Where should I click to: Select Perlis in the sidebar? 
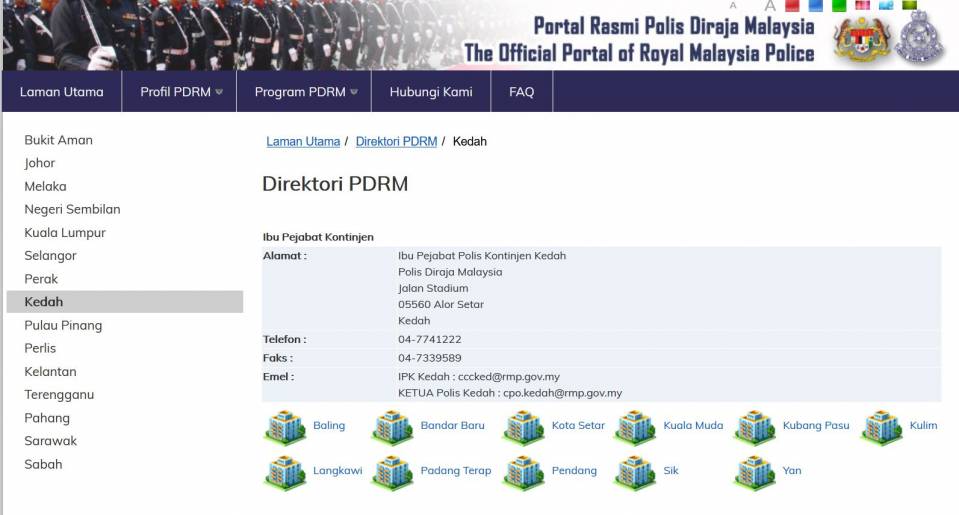point(40,348)
